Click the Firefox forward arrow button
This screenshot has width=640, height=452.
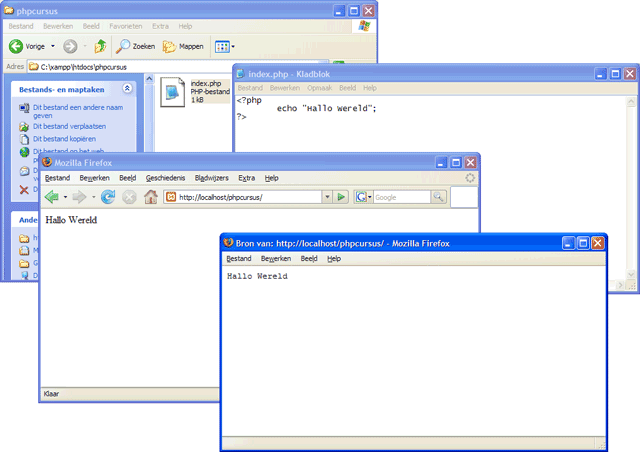click(x=79, y=197)
